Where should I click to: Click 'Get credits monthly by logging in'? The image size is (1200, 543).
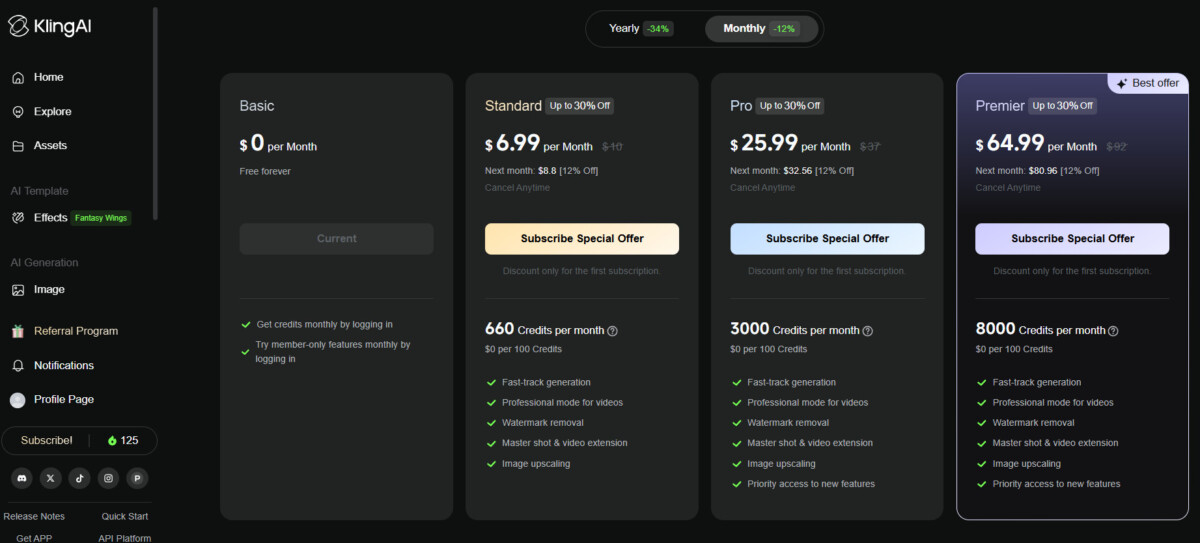coord(324,324)
